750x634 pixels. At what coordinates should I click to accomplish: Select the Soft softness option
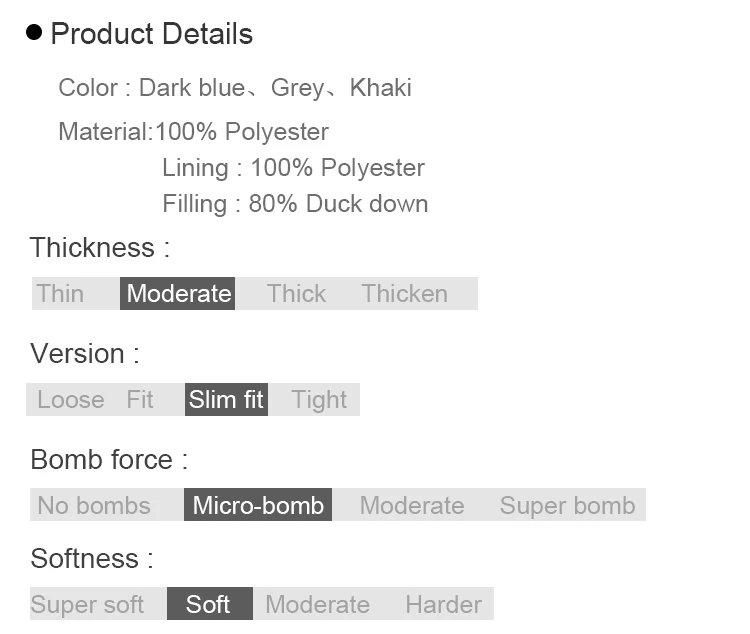(210, 603)
